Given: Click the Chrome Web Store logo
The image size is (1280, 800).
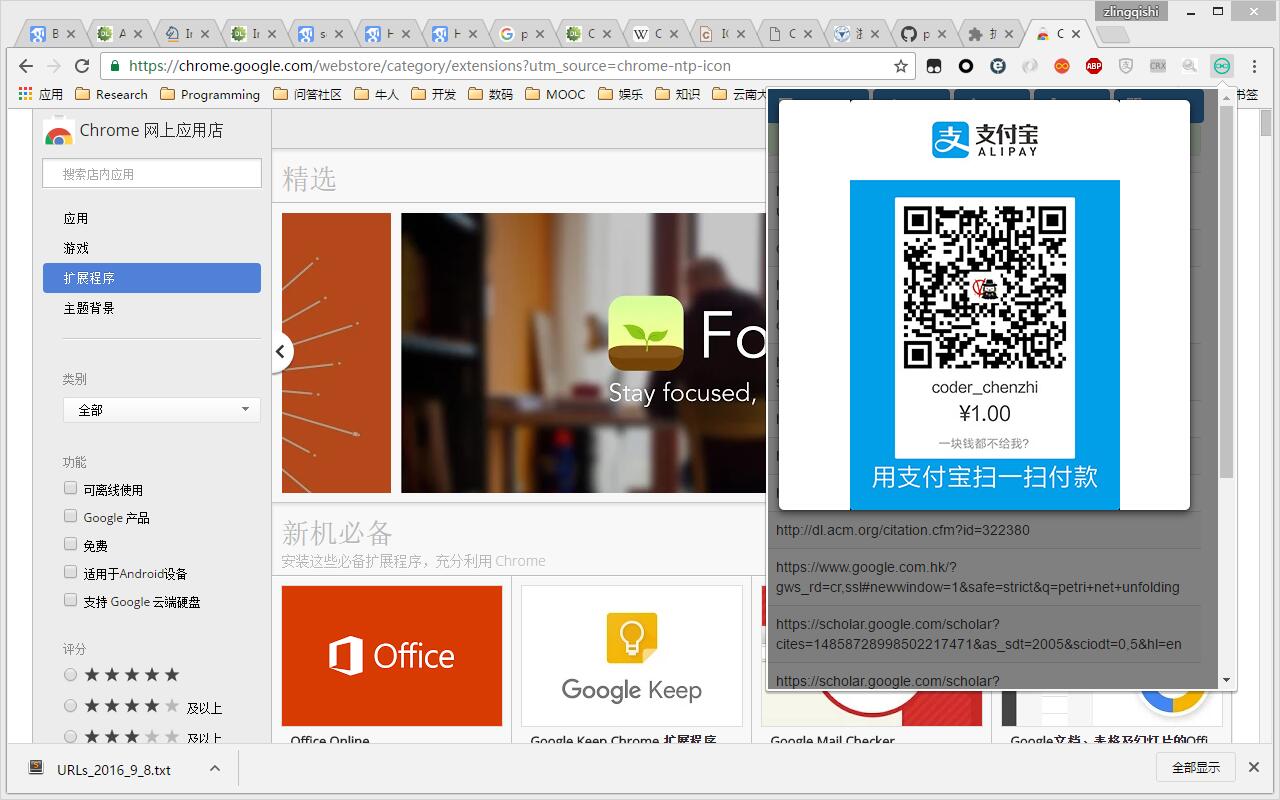Looking at the screenshot, I should point(58,131).
